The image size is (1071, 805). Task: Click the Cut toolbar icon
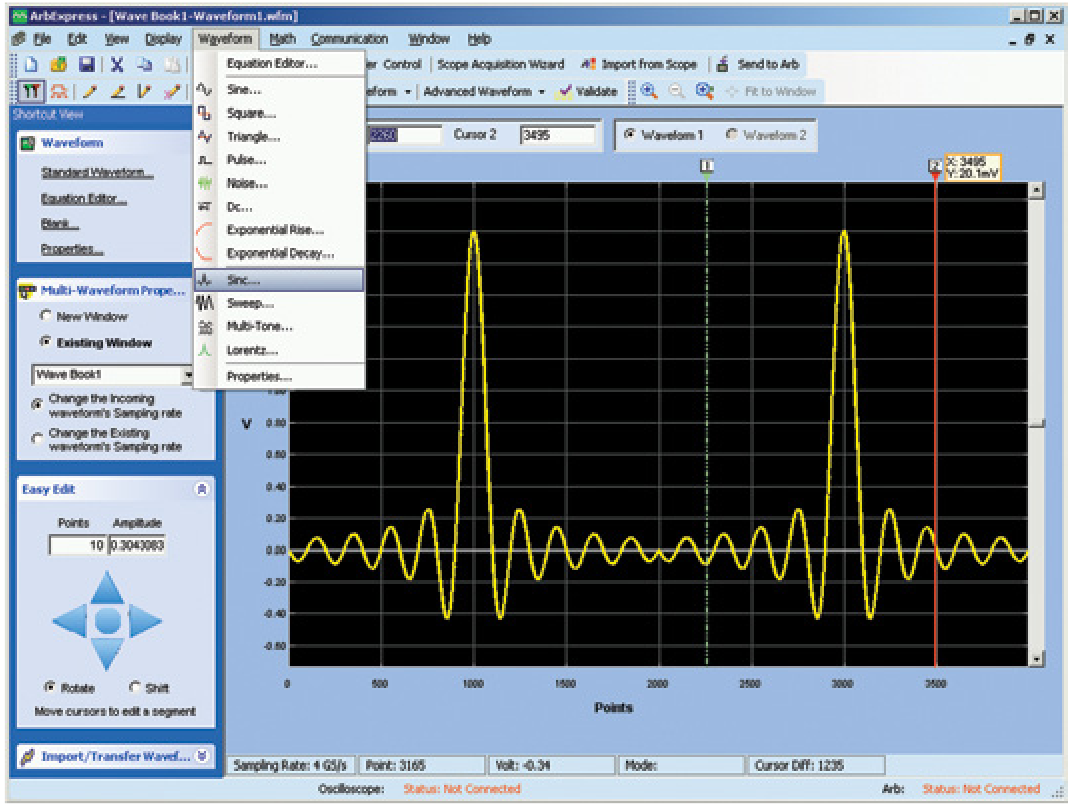(x=118, y=65)
